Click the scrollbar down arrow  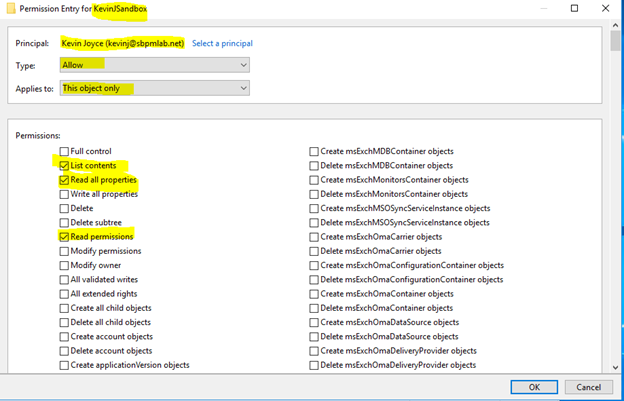615,367
